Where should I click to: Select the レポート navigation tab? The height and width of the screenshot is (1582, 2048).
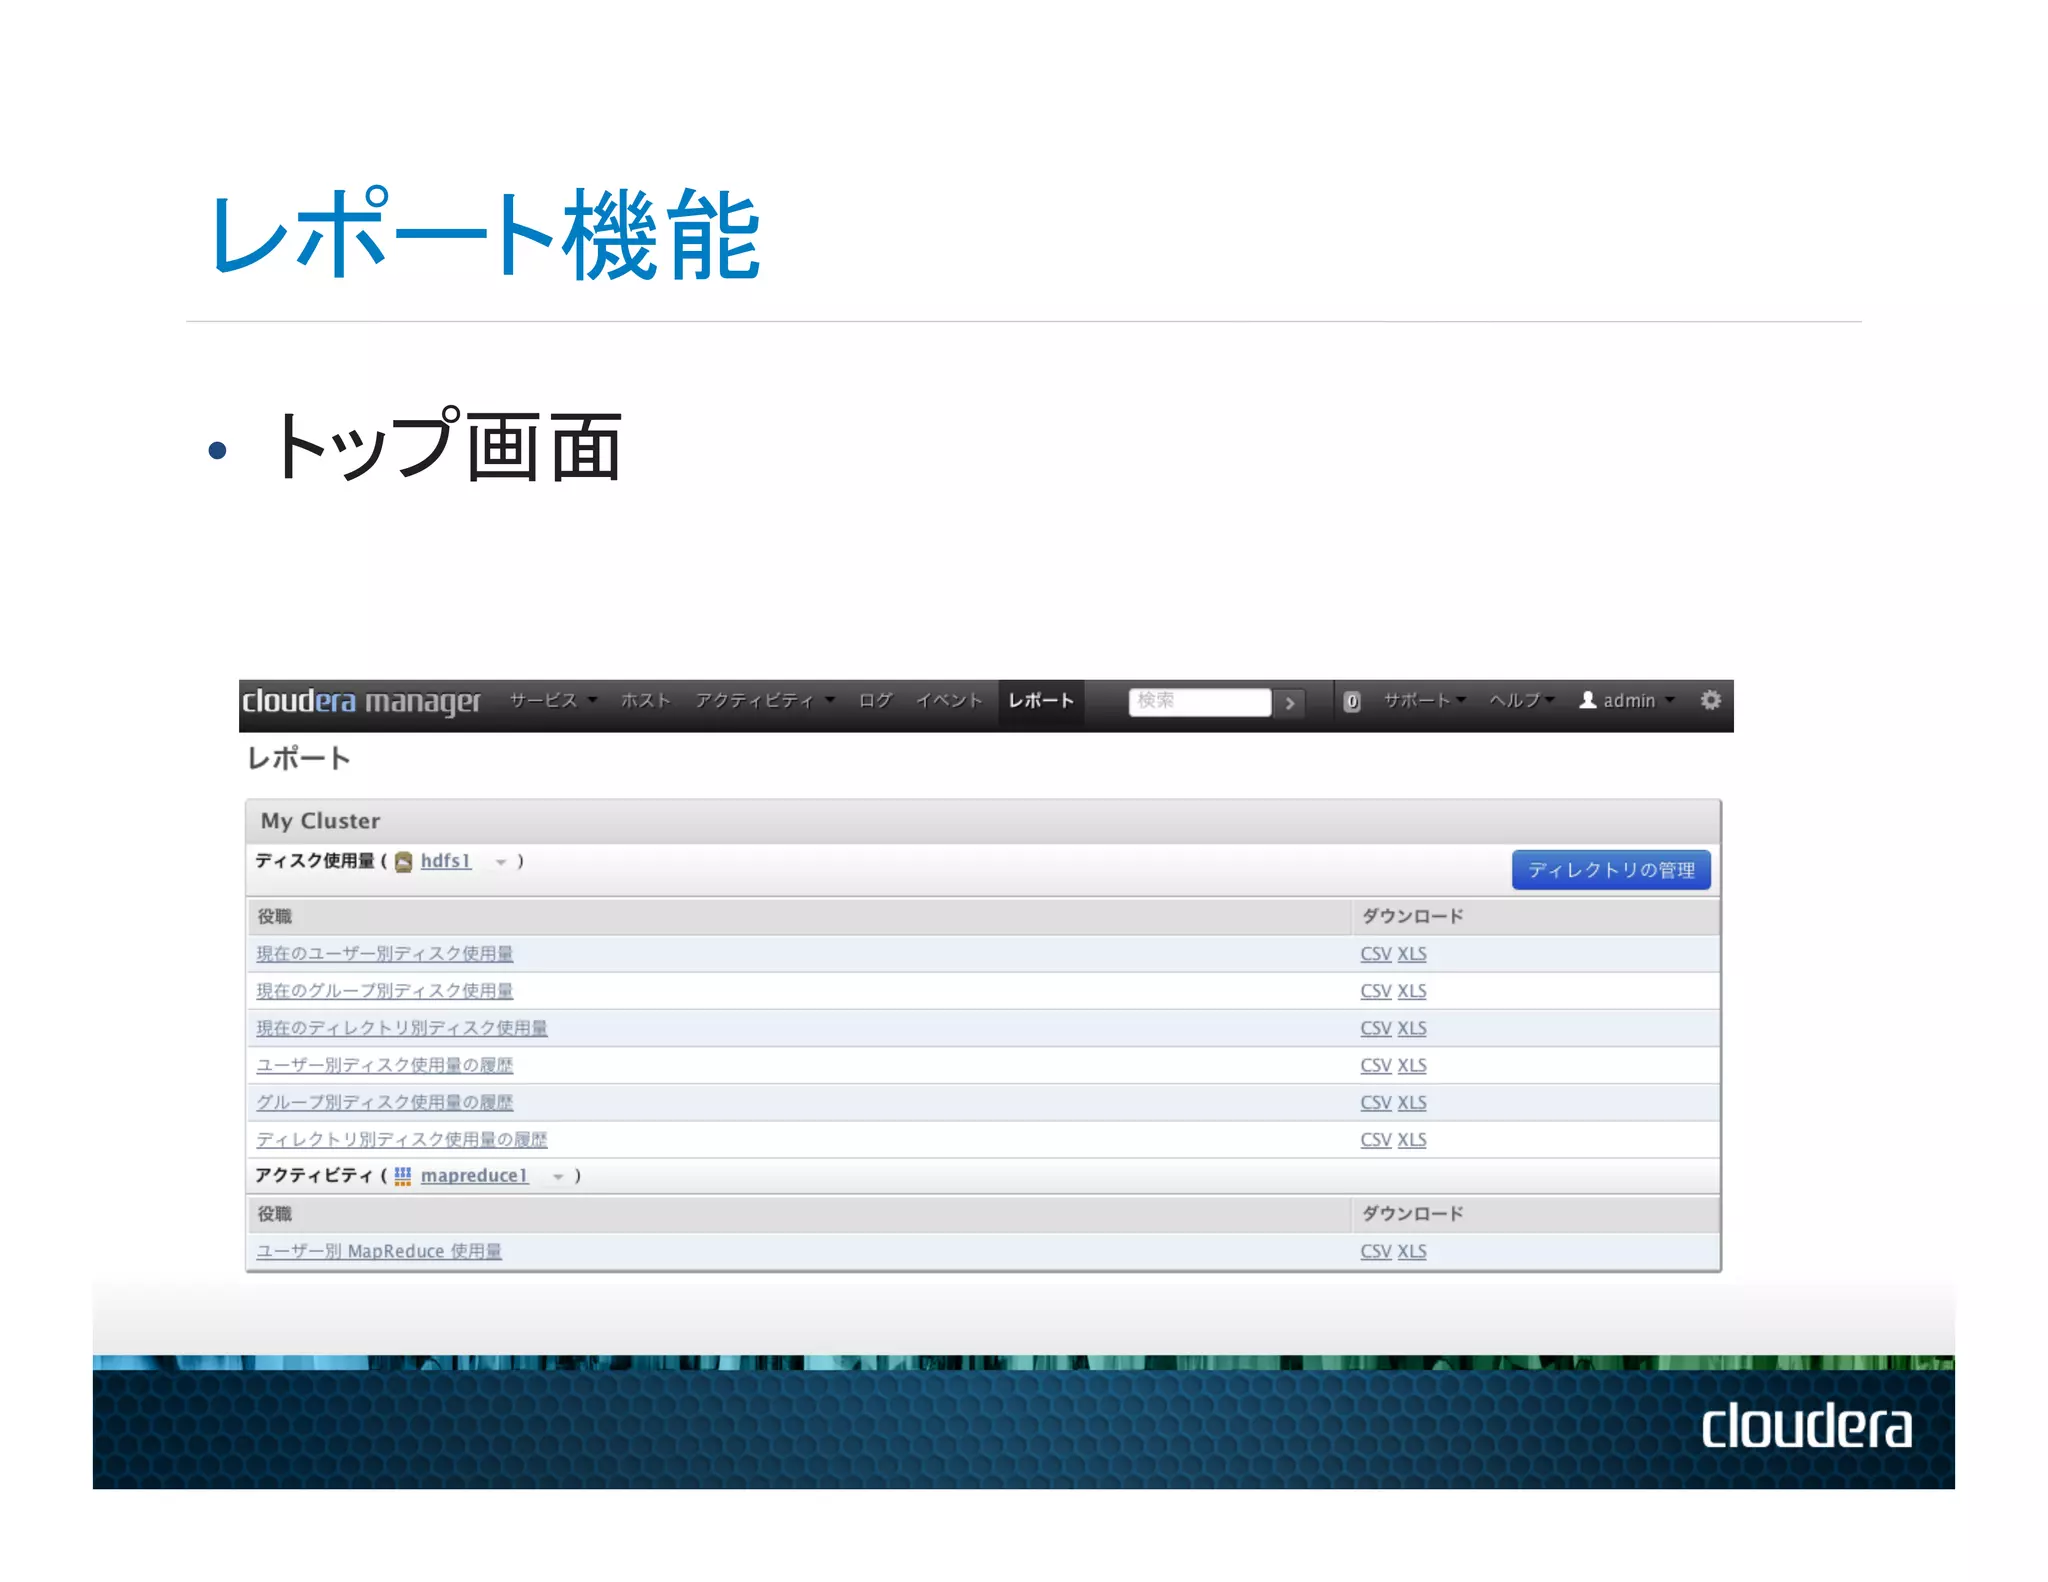(x=1041, y=700)
